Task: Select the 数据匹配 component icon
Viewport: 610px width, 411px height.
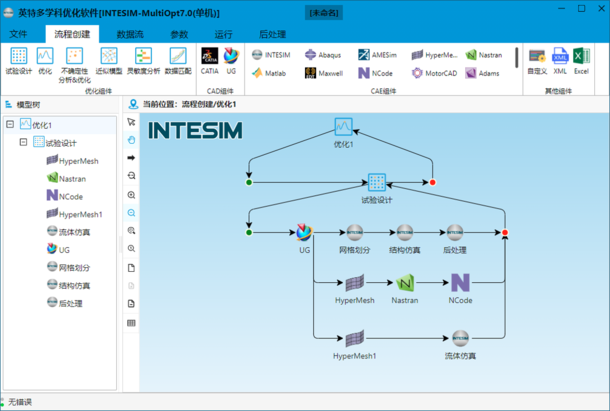Action: click(178, 60)
